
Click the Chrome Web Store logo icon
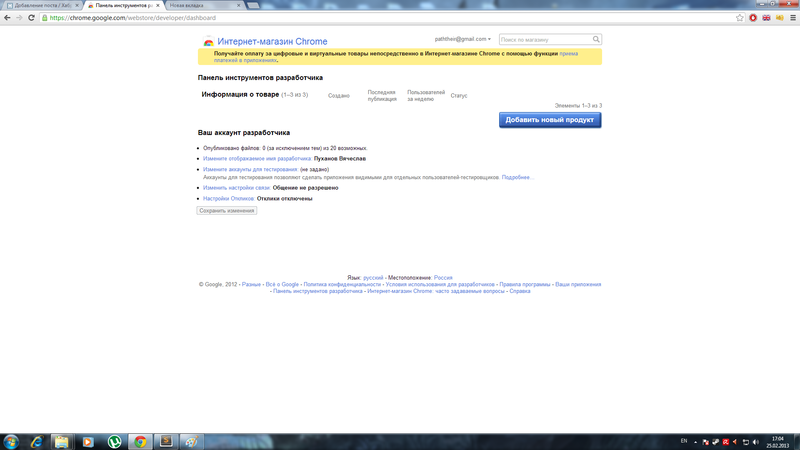coord(208,41)
